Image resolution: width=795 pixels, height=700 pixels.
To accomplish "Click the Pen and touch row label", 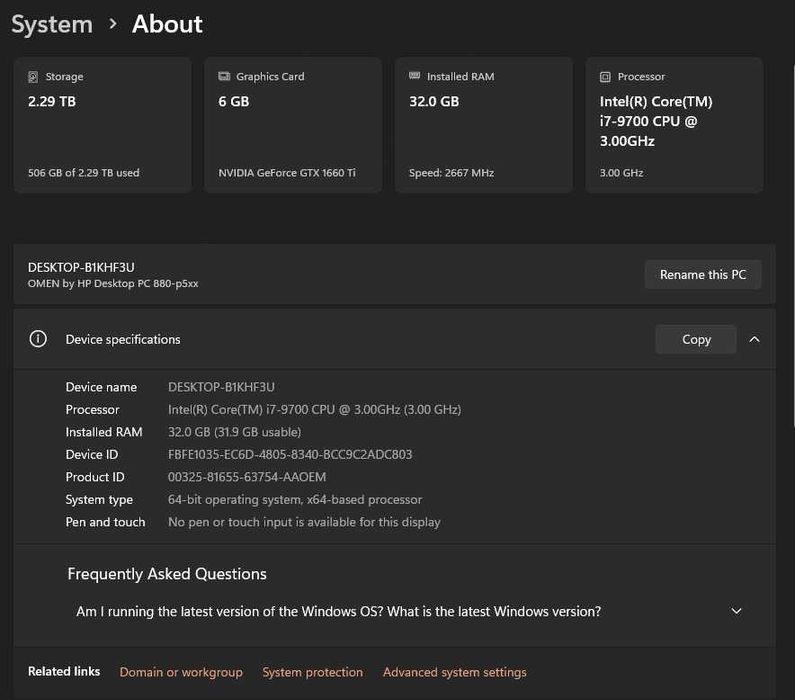I will (x=105, y=522).
